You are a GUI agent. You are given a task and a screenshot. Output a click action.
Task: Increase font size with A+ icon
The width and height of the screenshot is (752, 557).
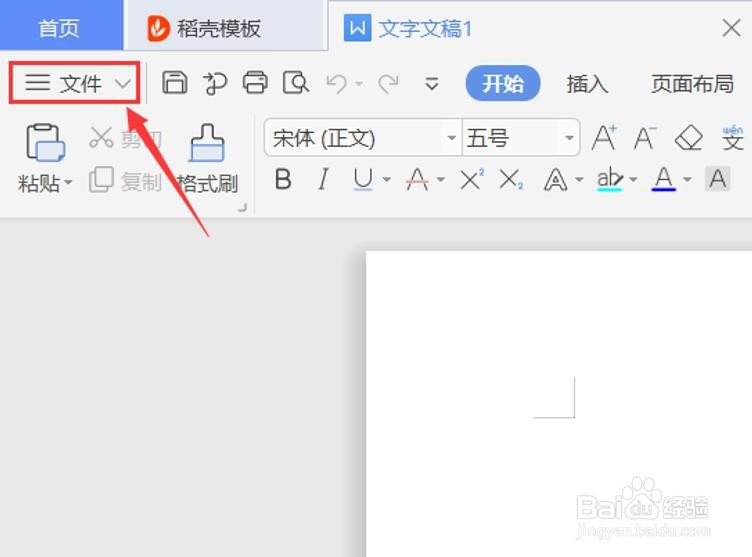(604, 138)
